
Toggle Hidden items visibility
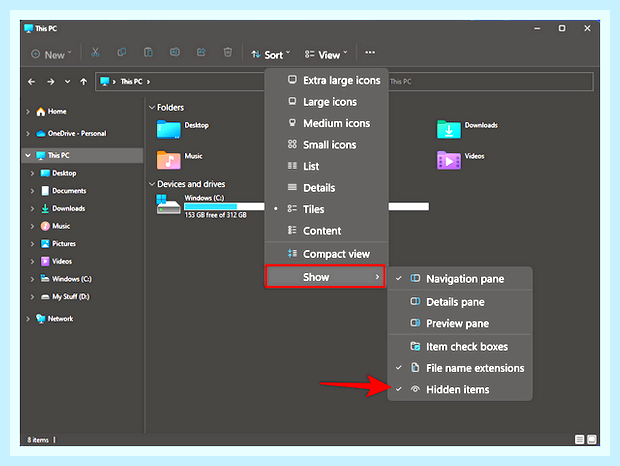460,389
